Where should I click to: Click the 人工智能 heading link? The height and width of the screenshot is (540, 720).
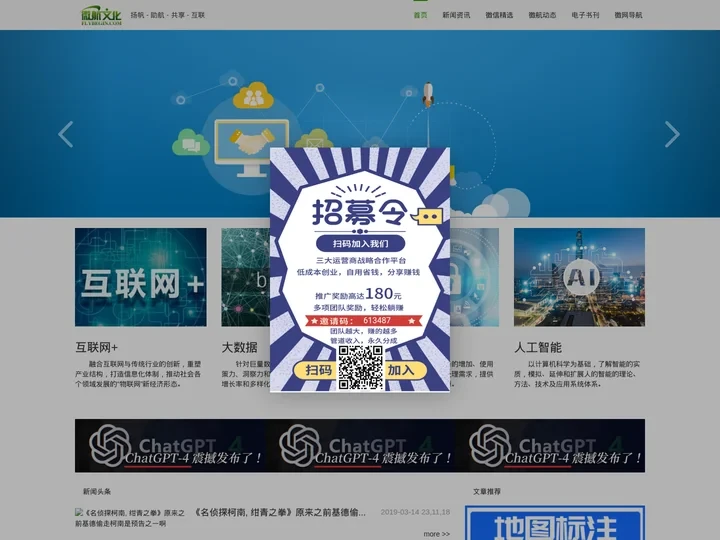[538, 348]
